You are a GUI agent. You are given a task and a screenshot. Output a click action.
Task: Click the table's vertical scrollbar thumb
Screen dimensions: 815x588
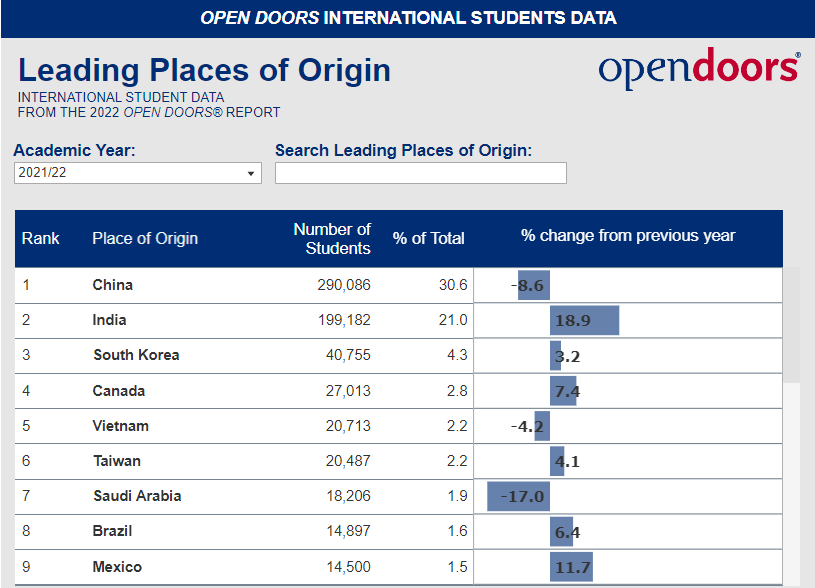point(792,325)
